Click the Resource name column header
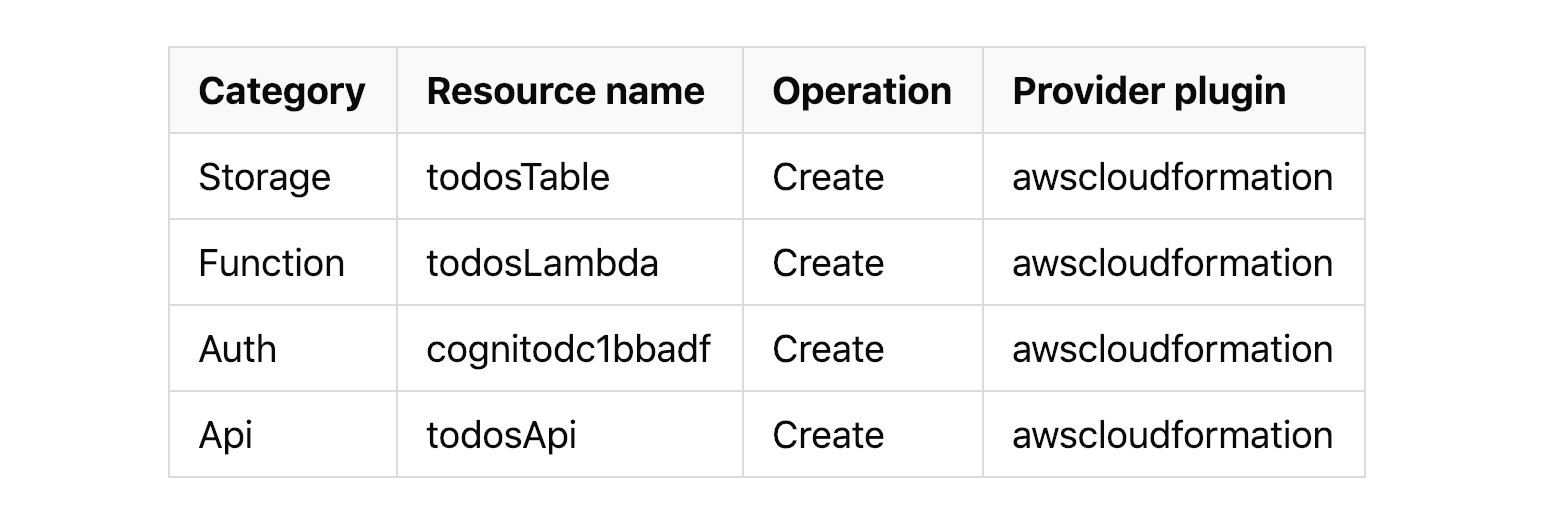 click(565, 91)
